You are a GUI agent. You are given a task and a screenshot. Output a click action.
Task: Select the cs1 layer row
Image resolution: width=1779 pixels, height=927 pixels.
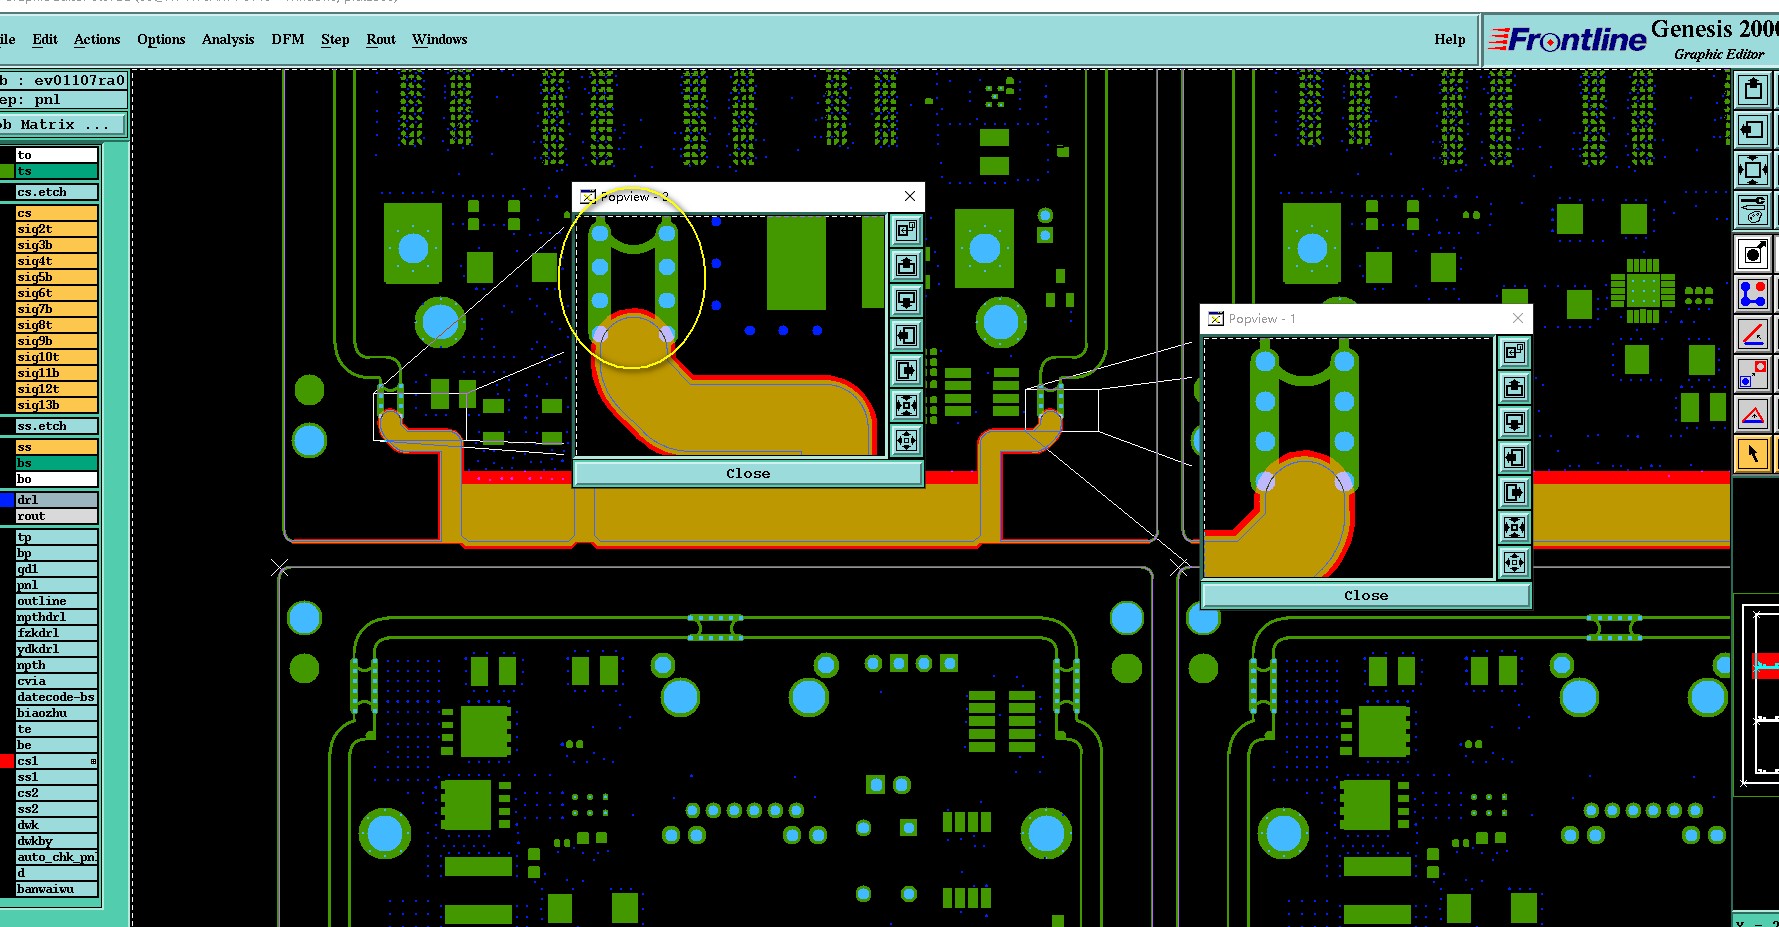pos(57,761)
